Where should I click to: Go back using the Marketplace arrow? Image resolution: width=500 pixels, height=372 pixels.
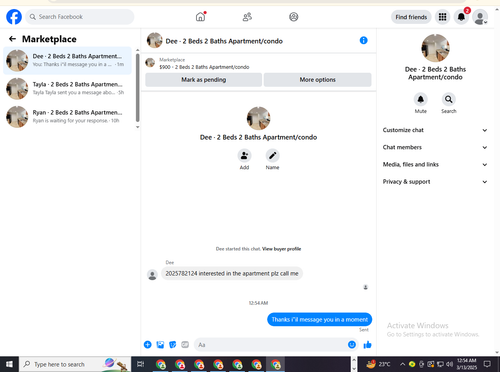coord(12,39)
